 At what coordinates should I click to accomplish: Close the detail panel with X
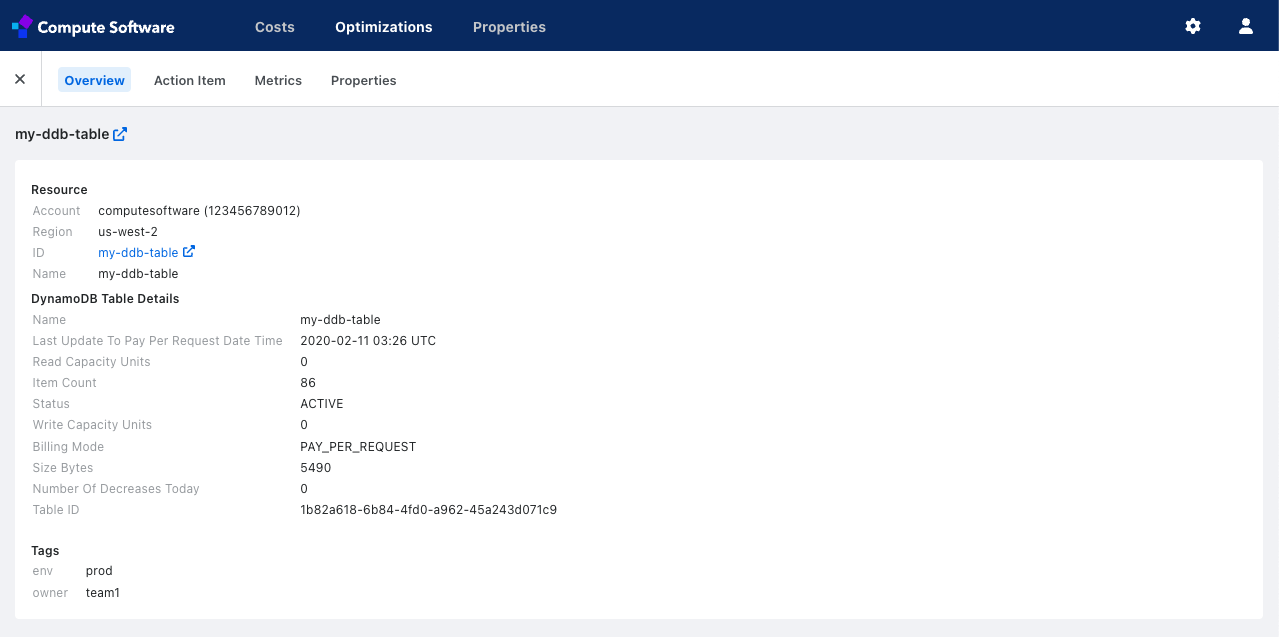20,79
